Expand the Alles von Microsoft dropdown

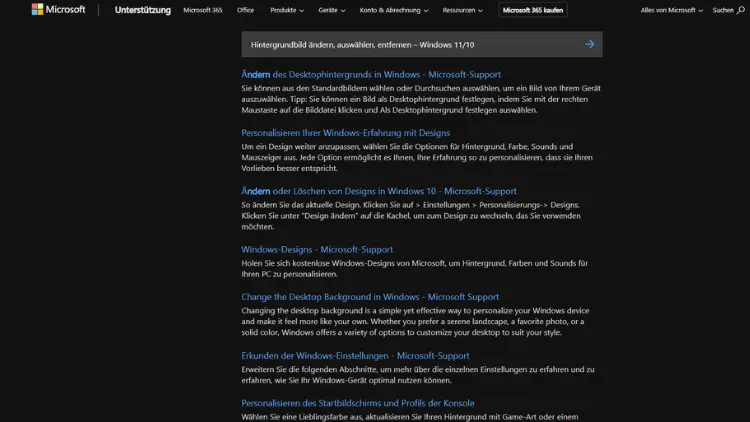point(672,10)
